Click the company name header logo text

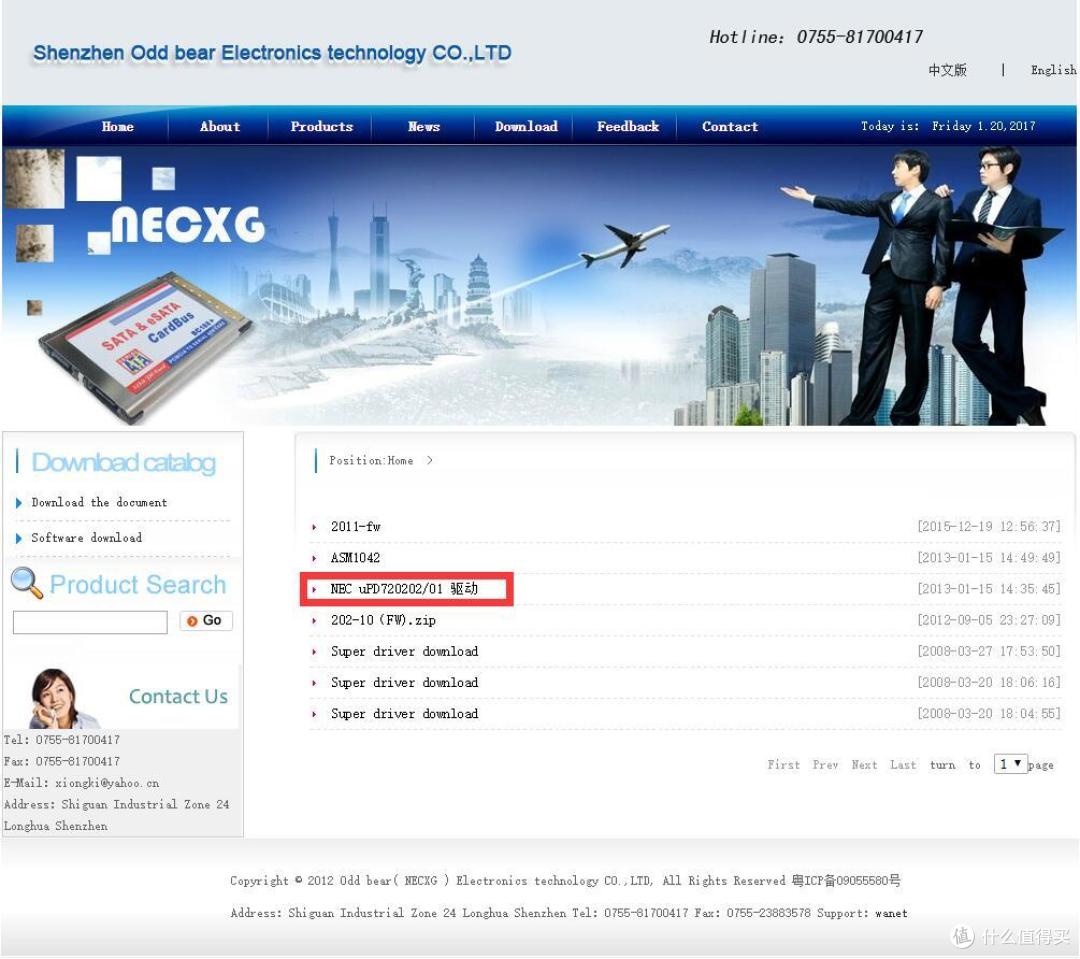(x=272, y=53)
